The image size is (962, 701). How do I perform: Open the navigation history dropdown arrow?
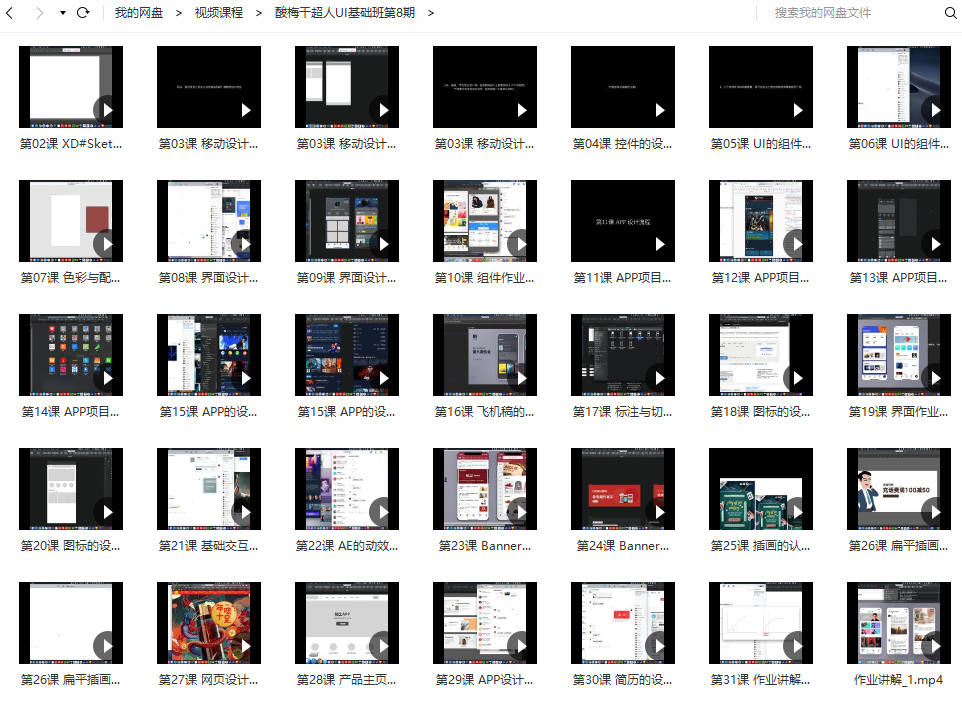[x=63, y=13]
